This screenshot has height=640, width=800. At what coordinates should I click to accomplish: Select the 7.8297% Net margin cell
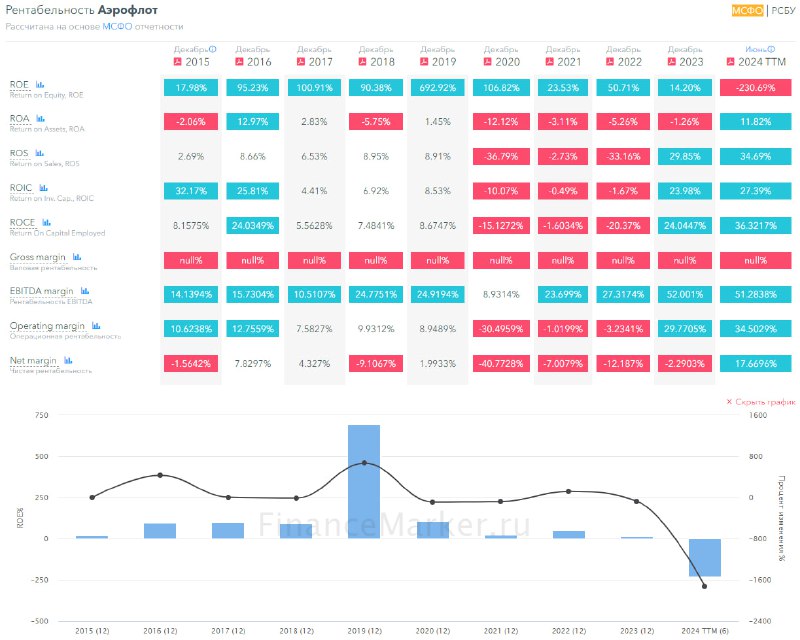click(x=253, y=363)
